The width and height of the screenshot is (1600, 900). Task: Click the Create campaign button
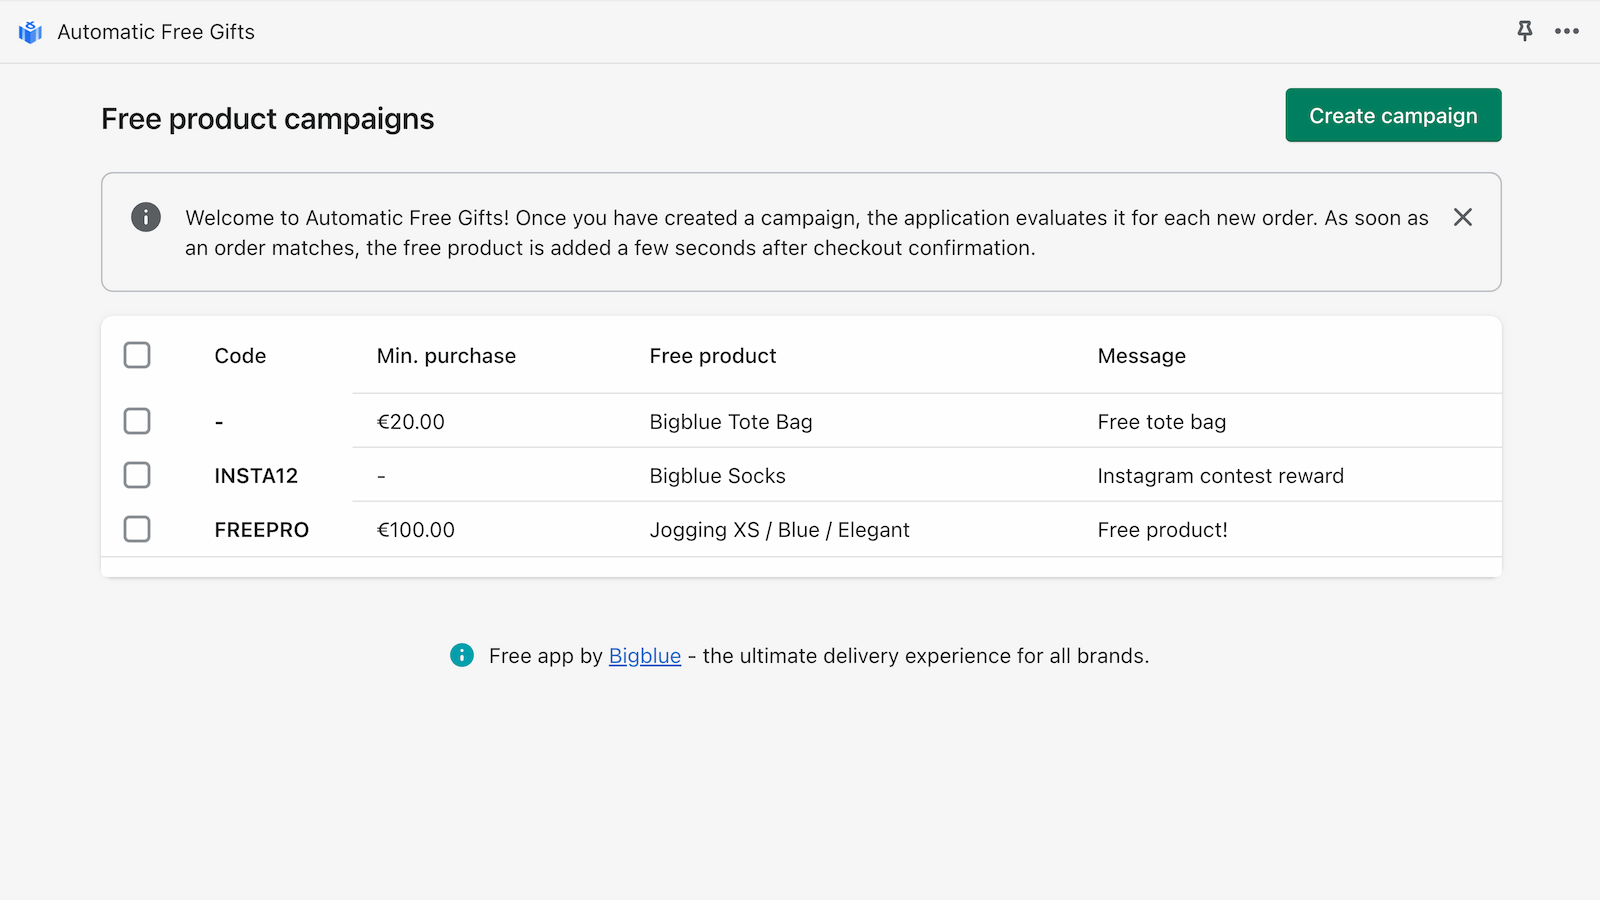1393,115
